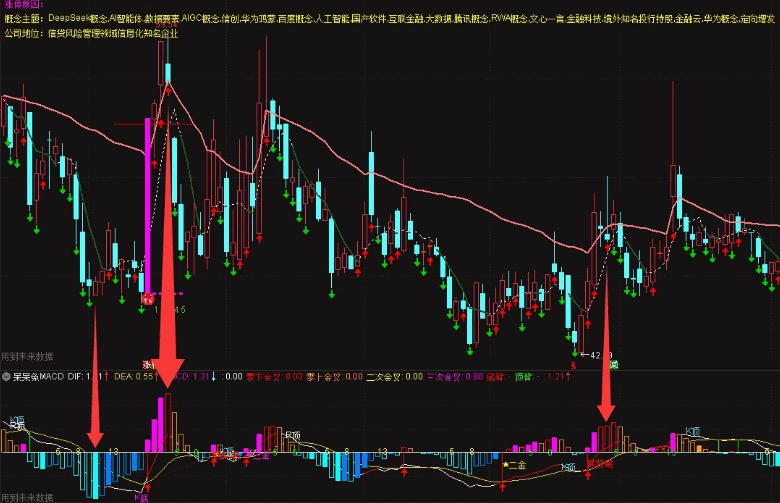The height and width of the screenshot is (503, 780).
Task: Open the AIGC概念 concept theme
Action: [x=200, y=19]
